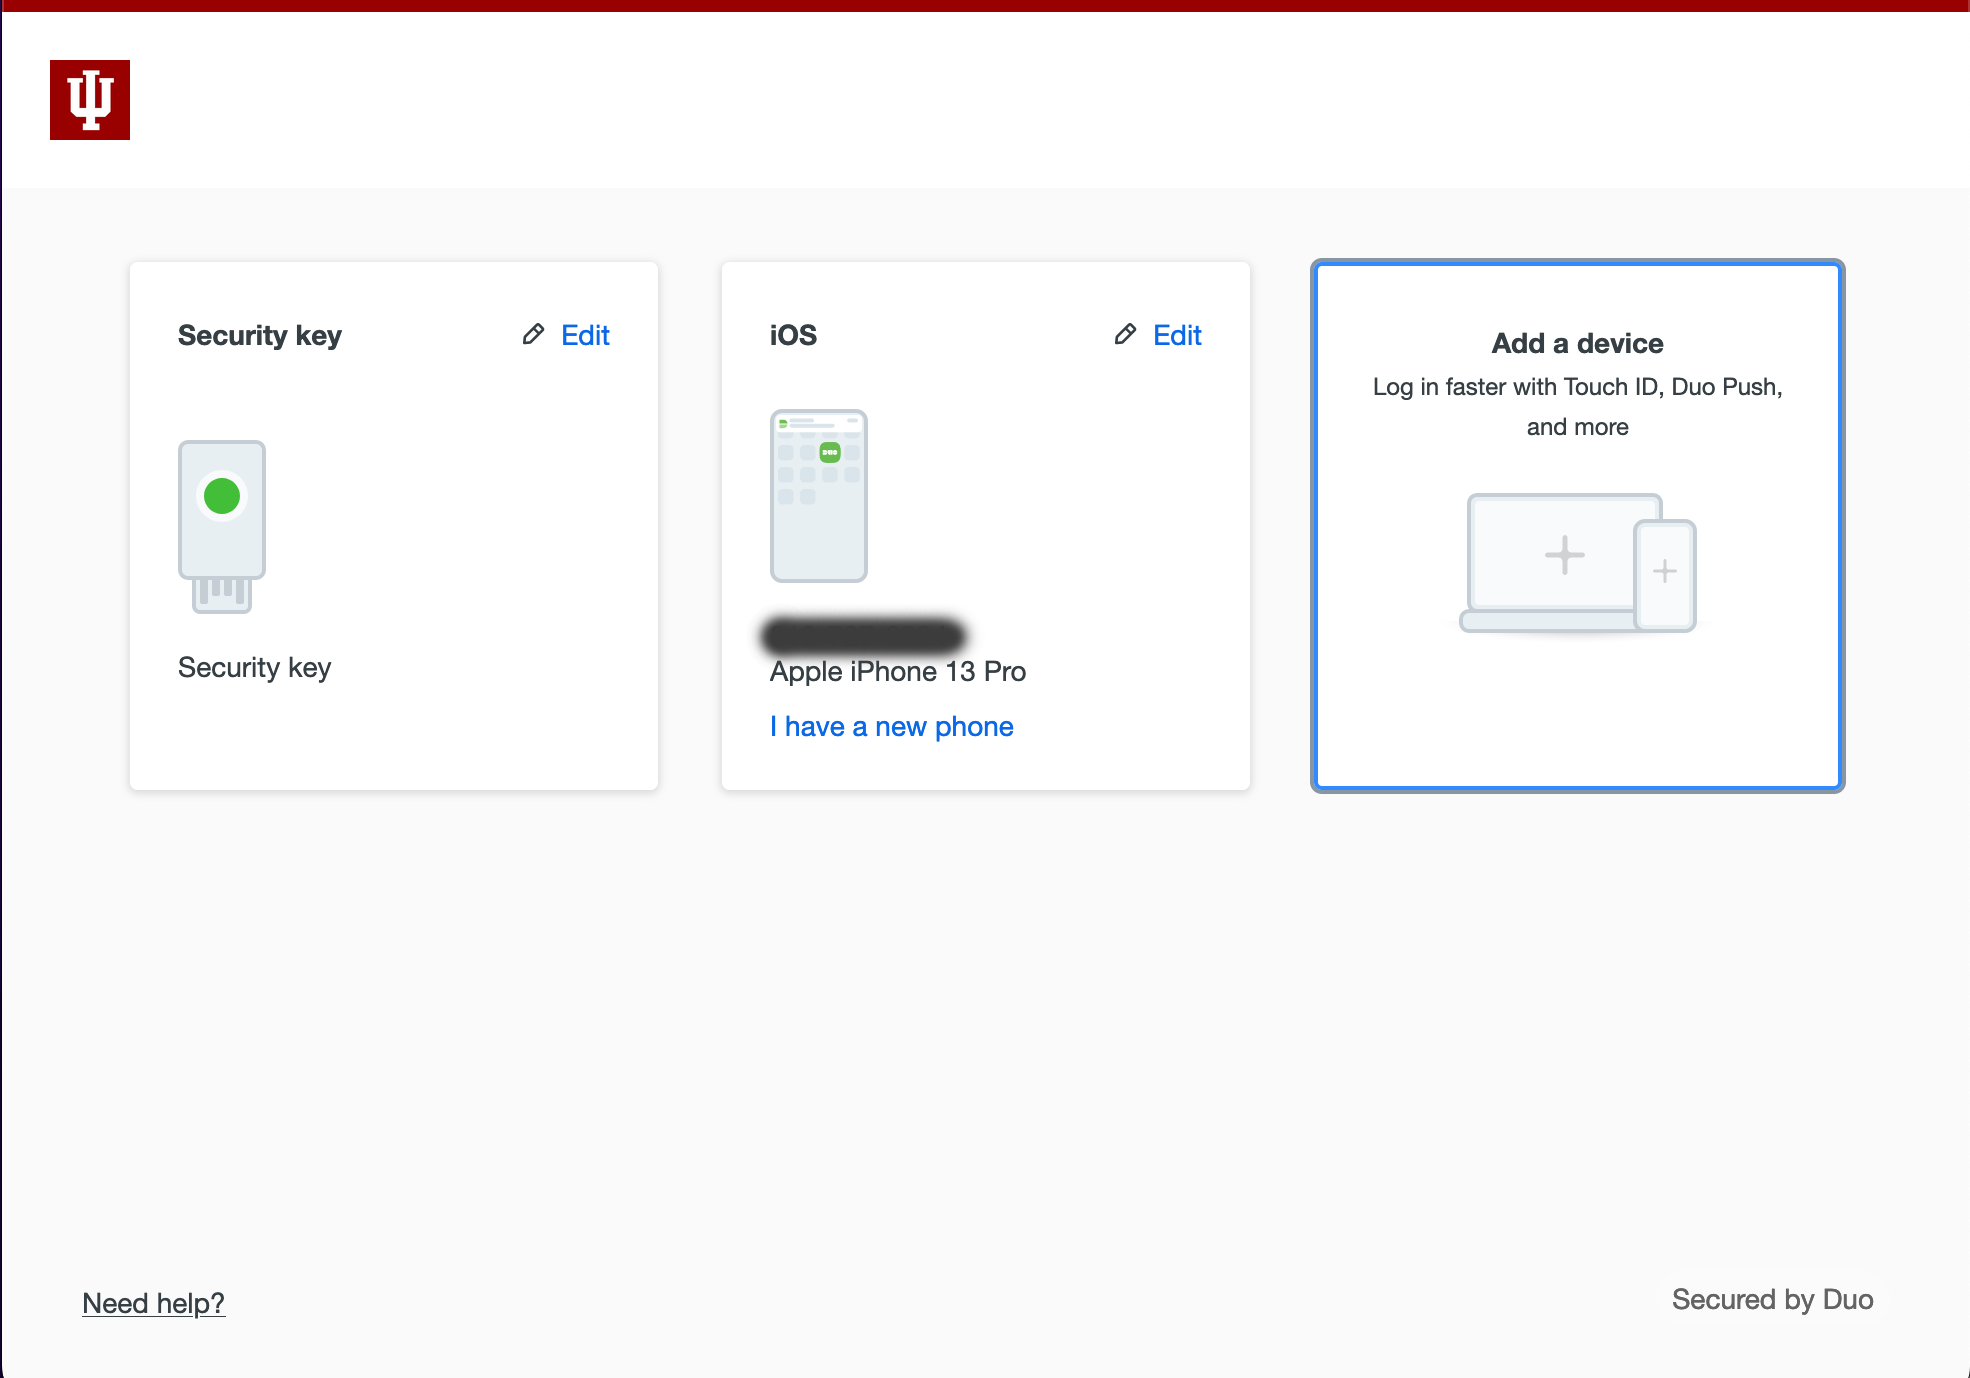Click Security key label below illustration
Screen dimensions: 1970x1378
click(254, 667)
